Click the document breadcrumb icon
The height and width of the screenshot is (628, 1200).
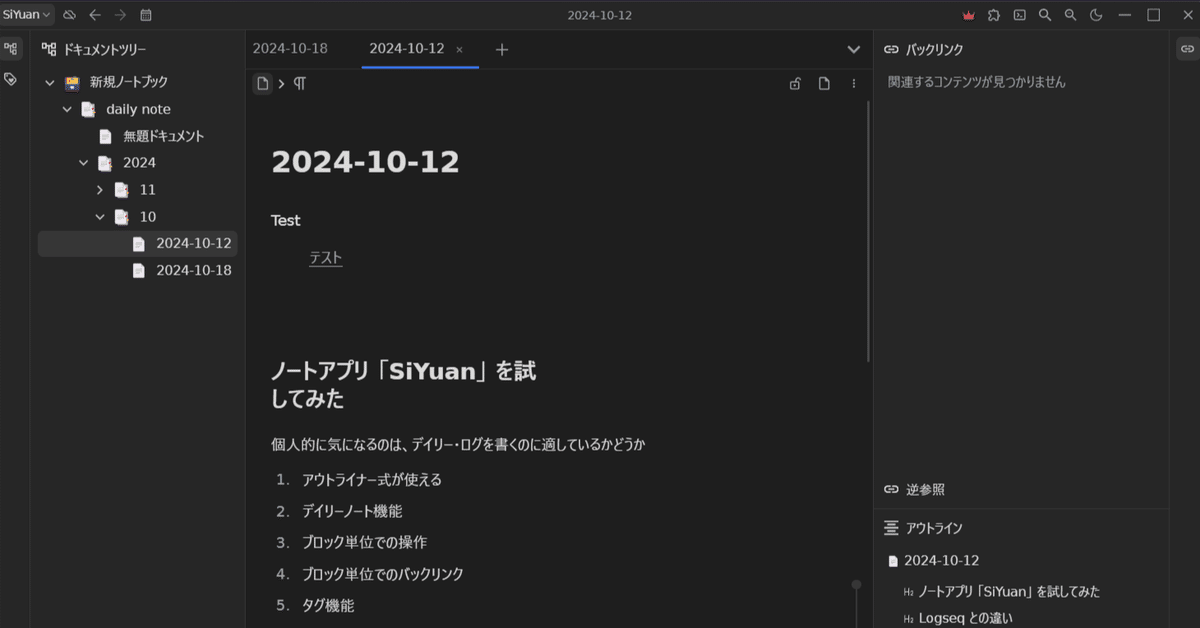point(262,84)
